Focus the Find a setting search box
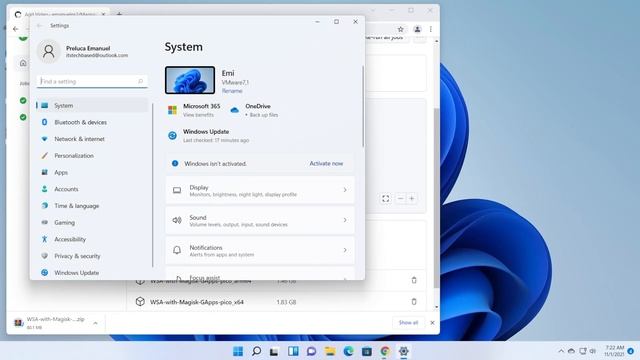 (x=92, y=81)
